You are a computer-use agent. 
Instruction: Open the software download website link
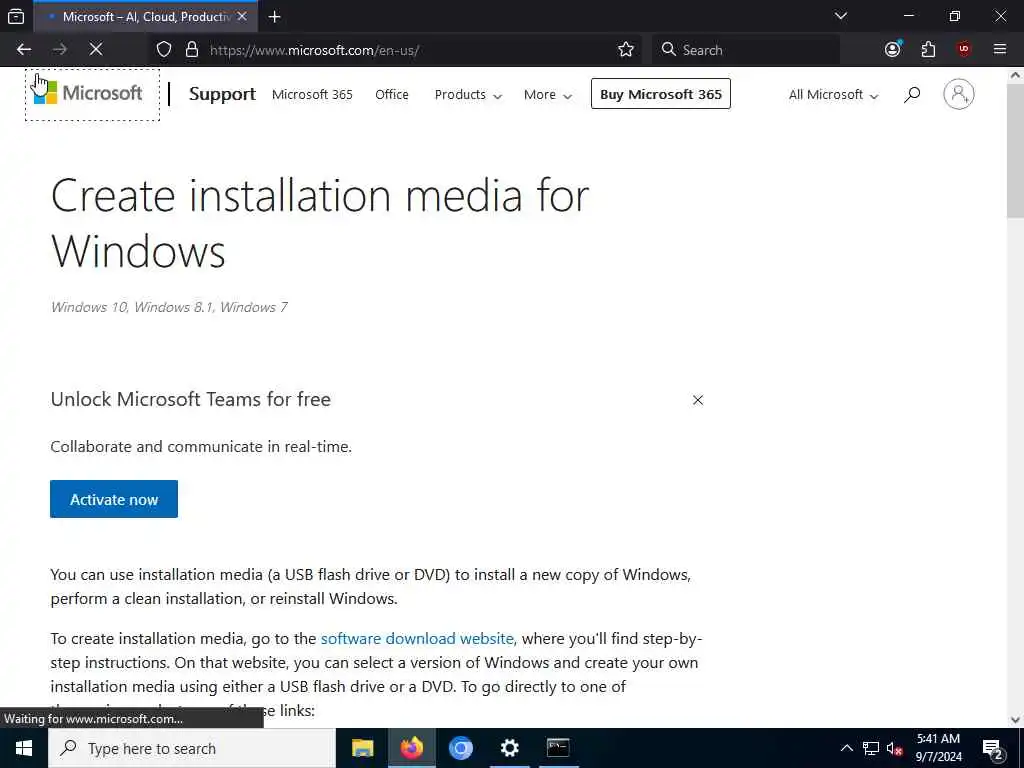417,638
